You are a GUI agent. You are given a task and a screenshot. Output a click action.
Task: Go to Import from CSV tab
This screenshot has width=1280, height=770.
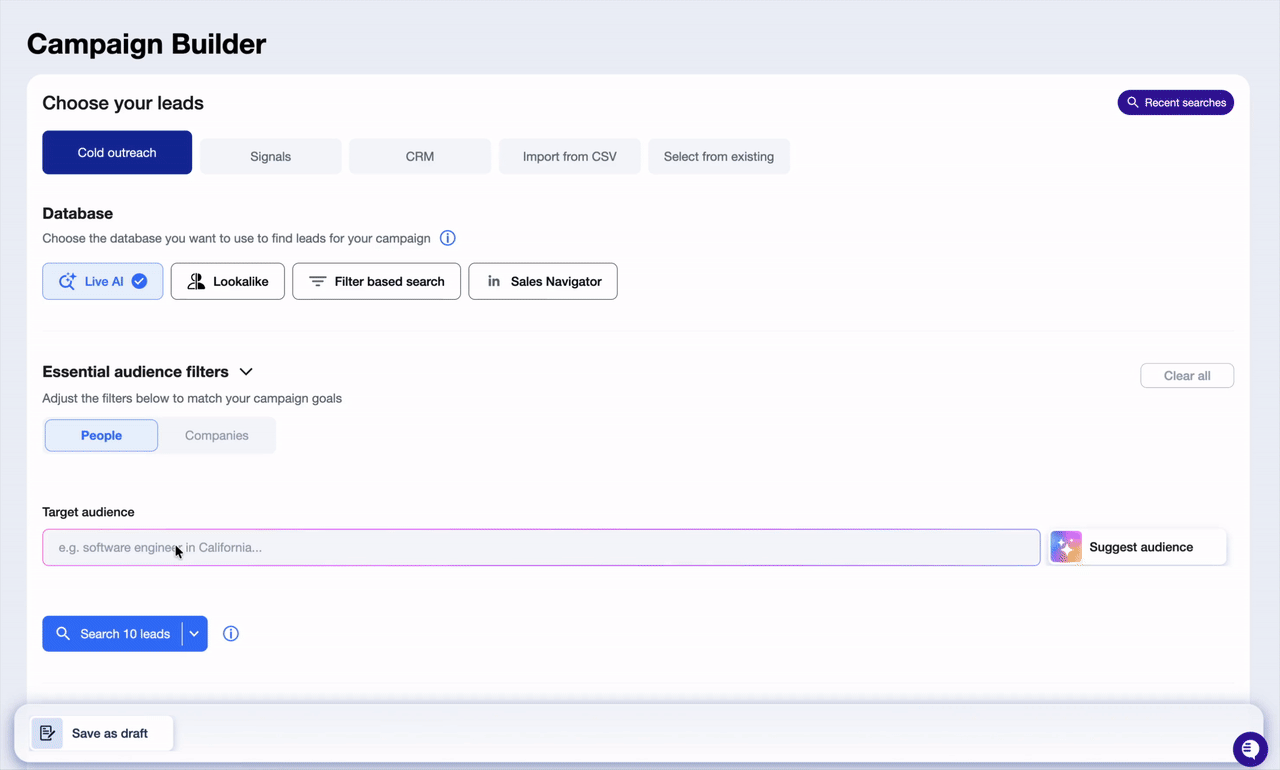coord(570,157)
